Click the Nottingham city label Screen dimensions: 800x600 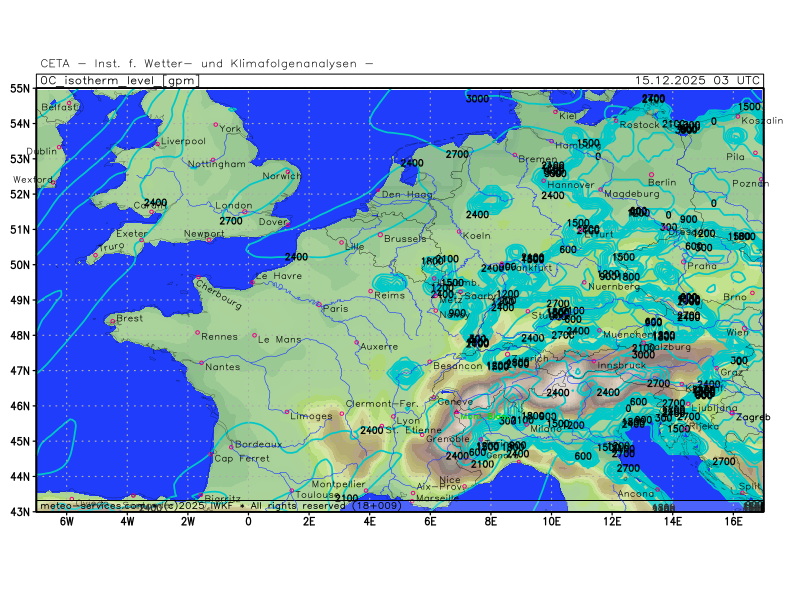point(216,163)
